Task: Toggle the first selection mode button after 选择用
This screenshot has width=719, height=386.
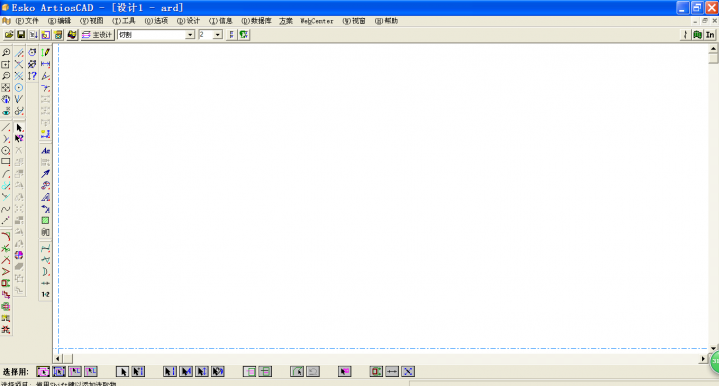Action: click(43, 371)
